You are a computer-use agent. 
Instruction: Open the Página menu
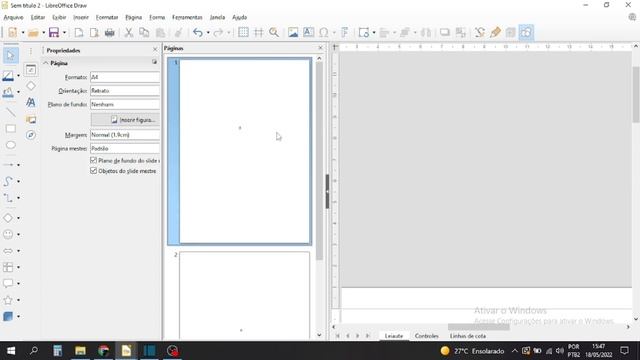[x=133, y=17]
